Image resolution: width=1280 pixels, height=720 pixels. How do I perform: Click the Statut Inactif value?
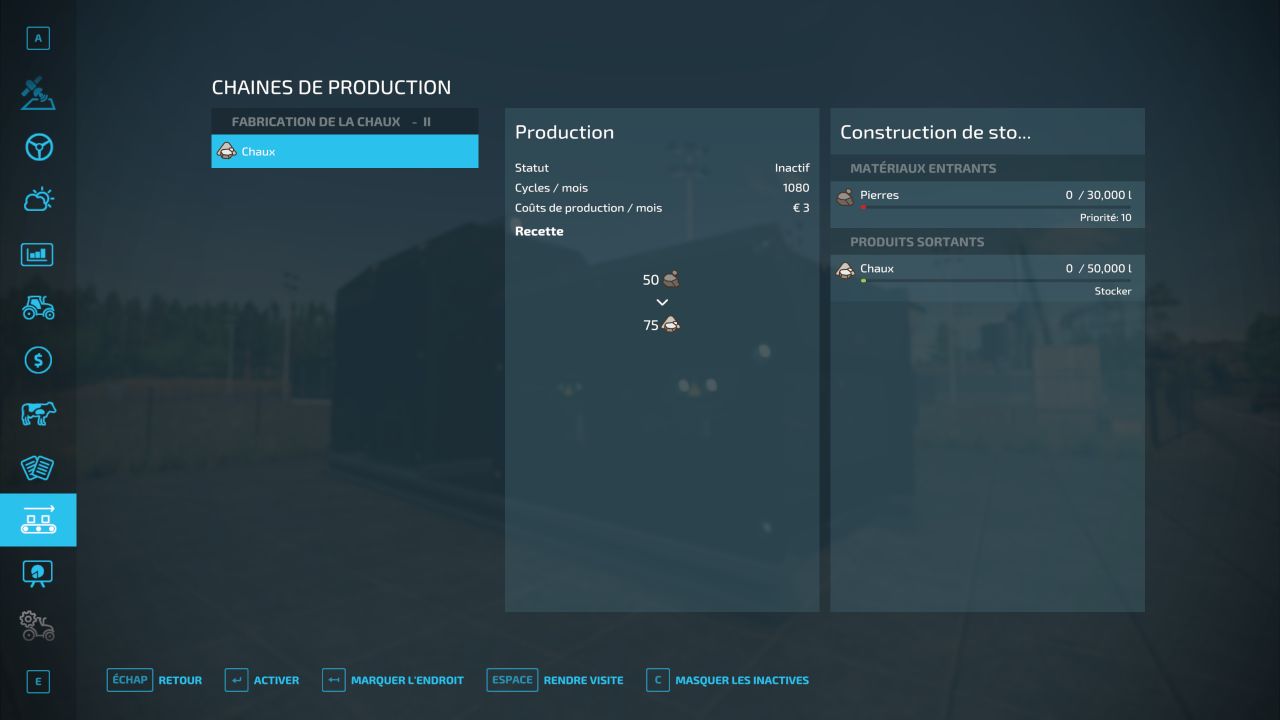coord(792,168)
